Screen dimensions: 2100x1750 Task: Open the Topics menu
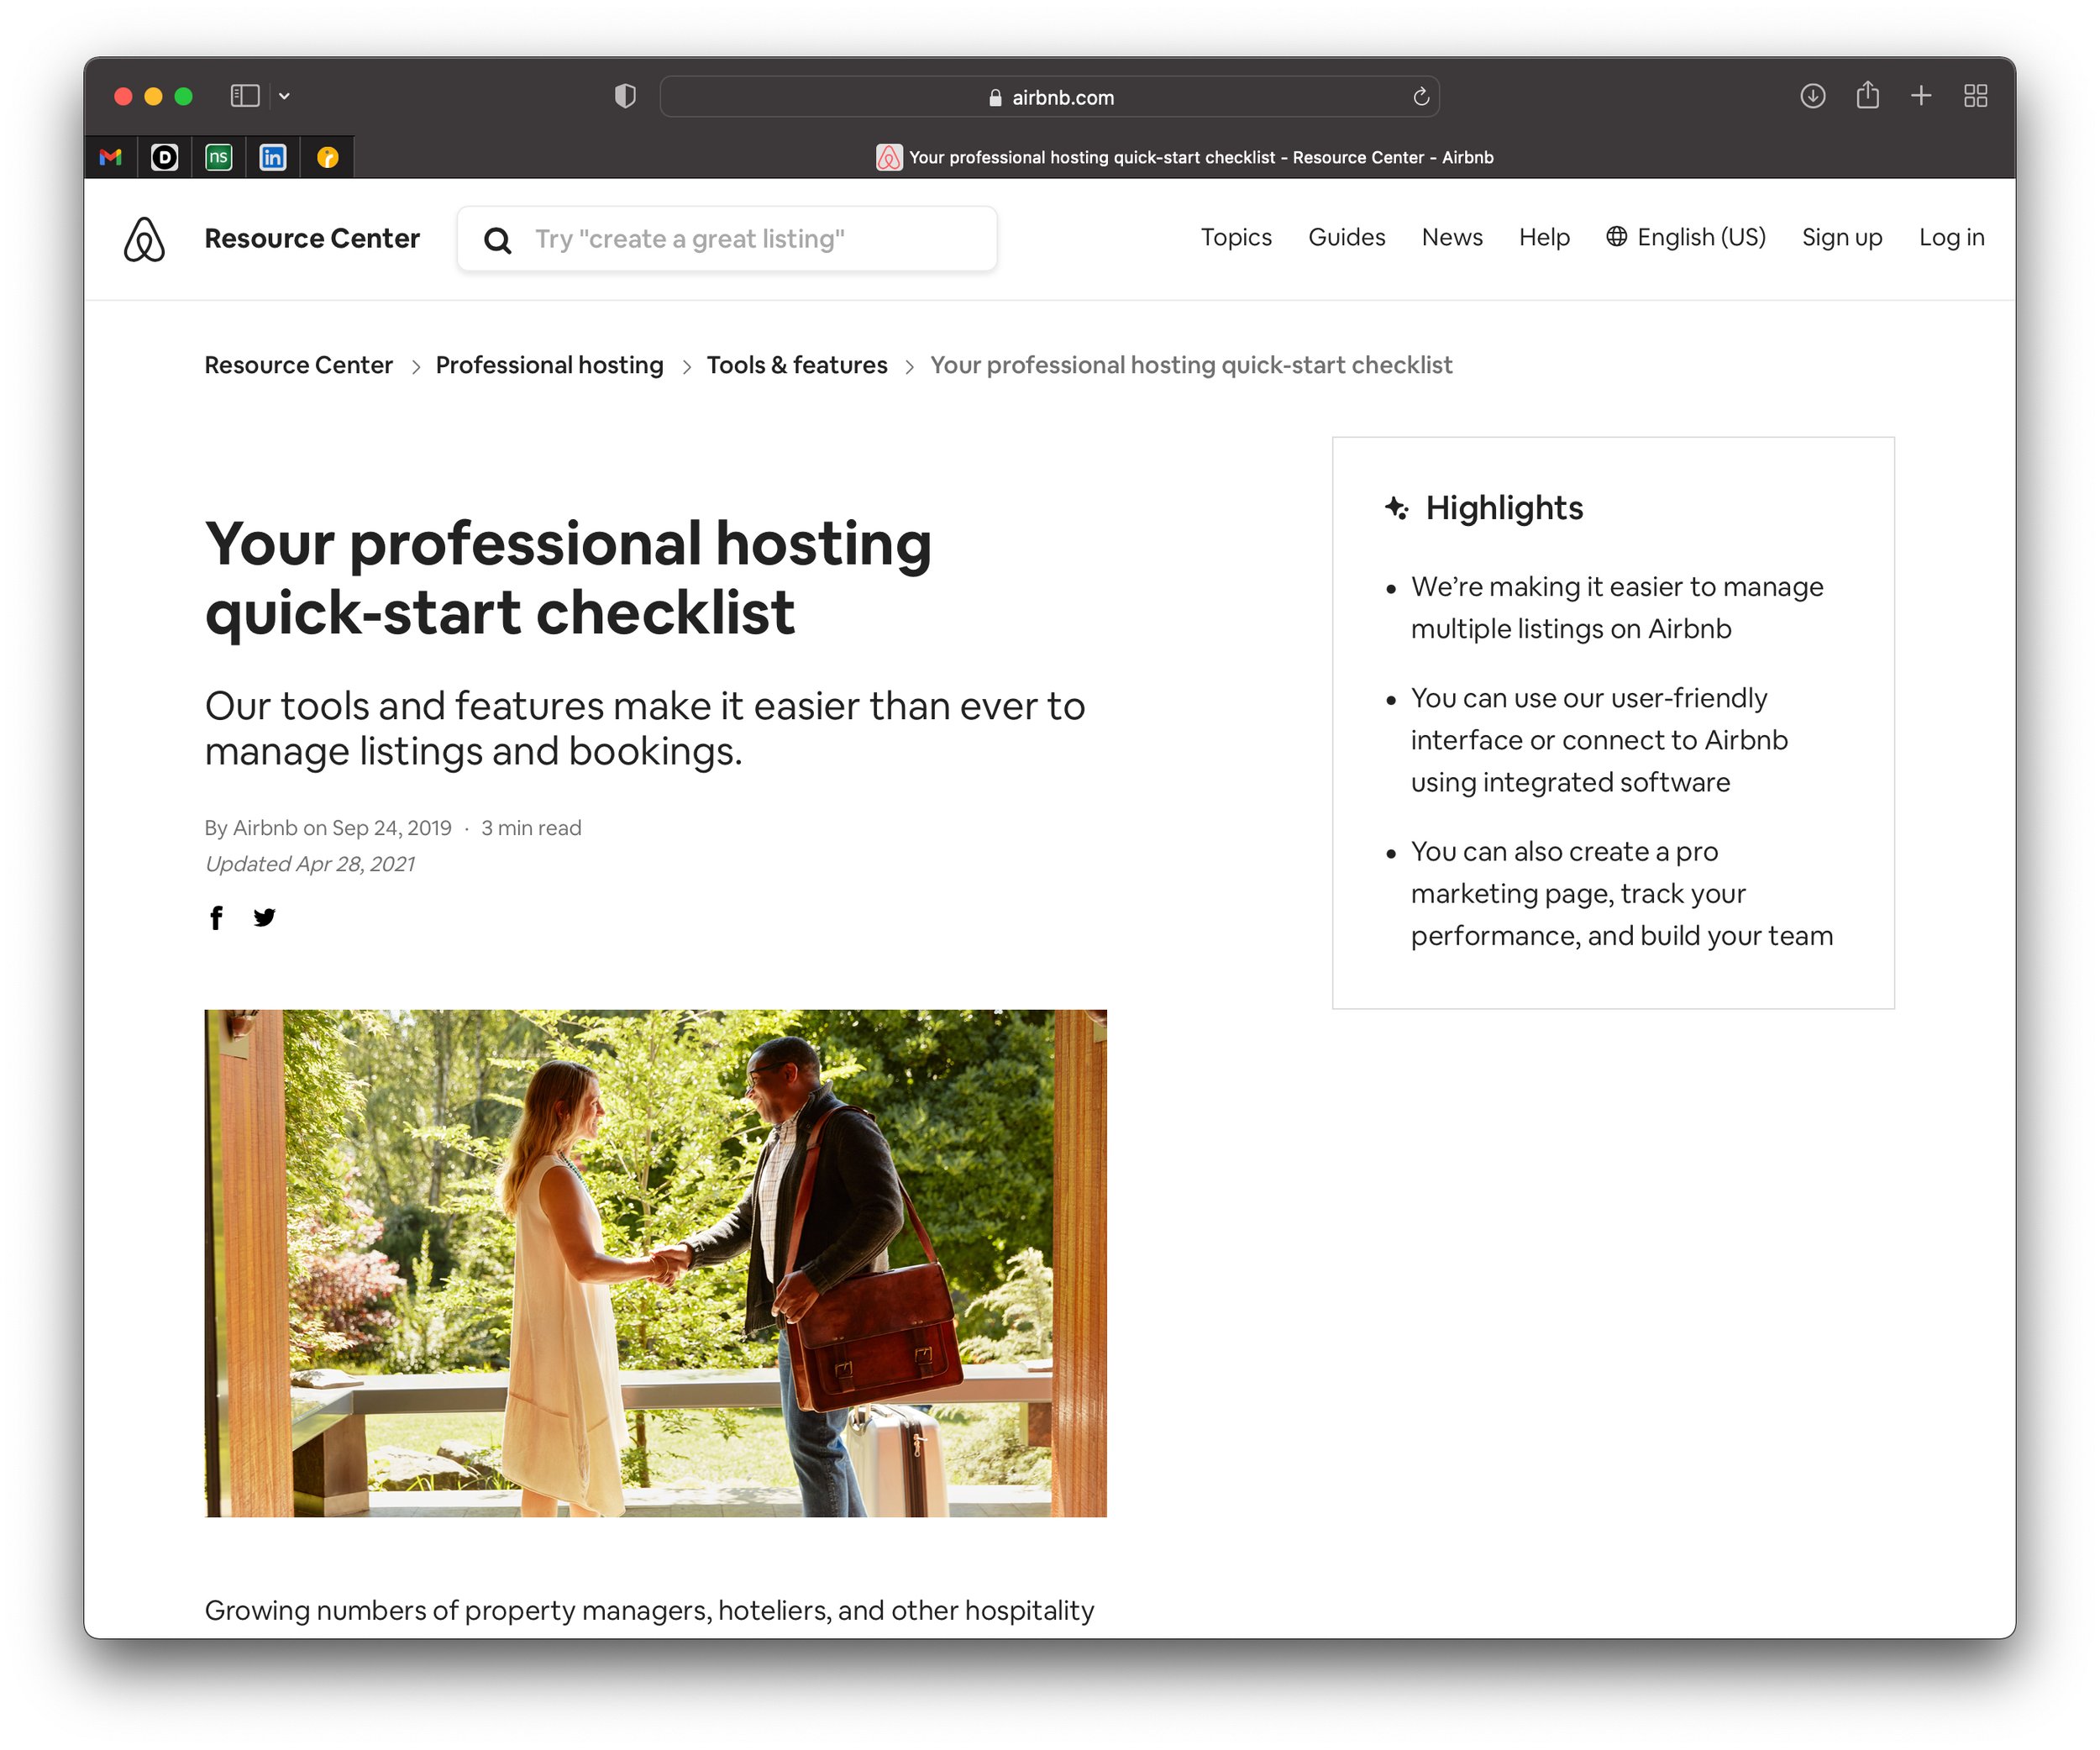(x=1236, y=237)
